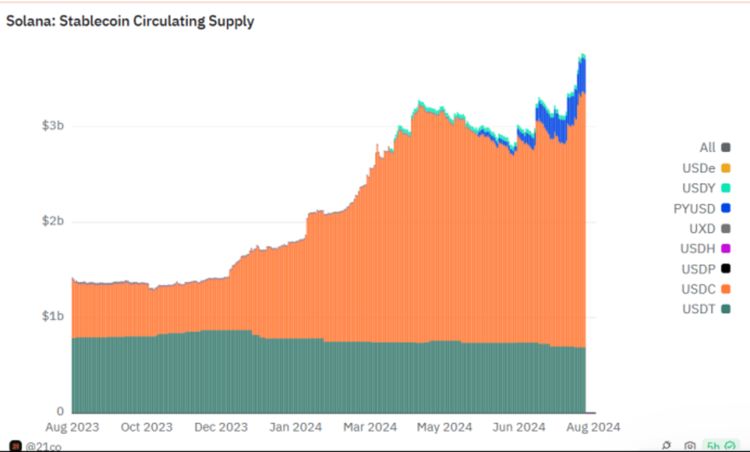Click the Aug 2024 x-axis label

click(x=593, y=427)
